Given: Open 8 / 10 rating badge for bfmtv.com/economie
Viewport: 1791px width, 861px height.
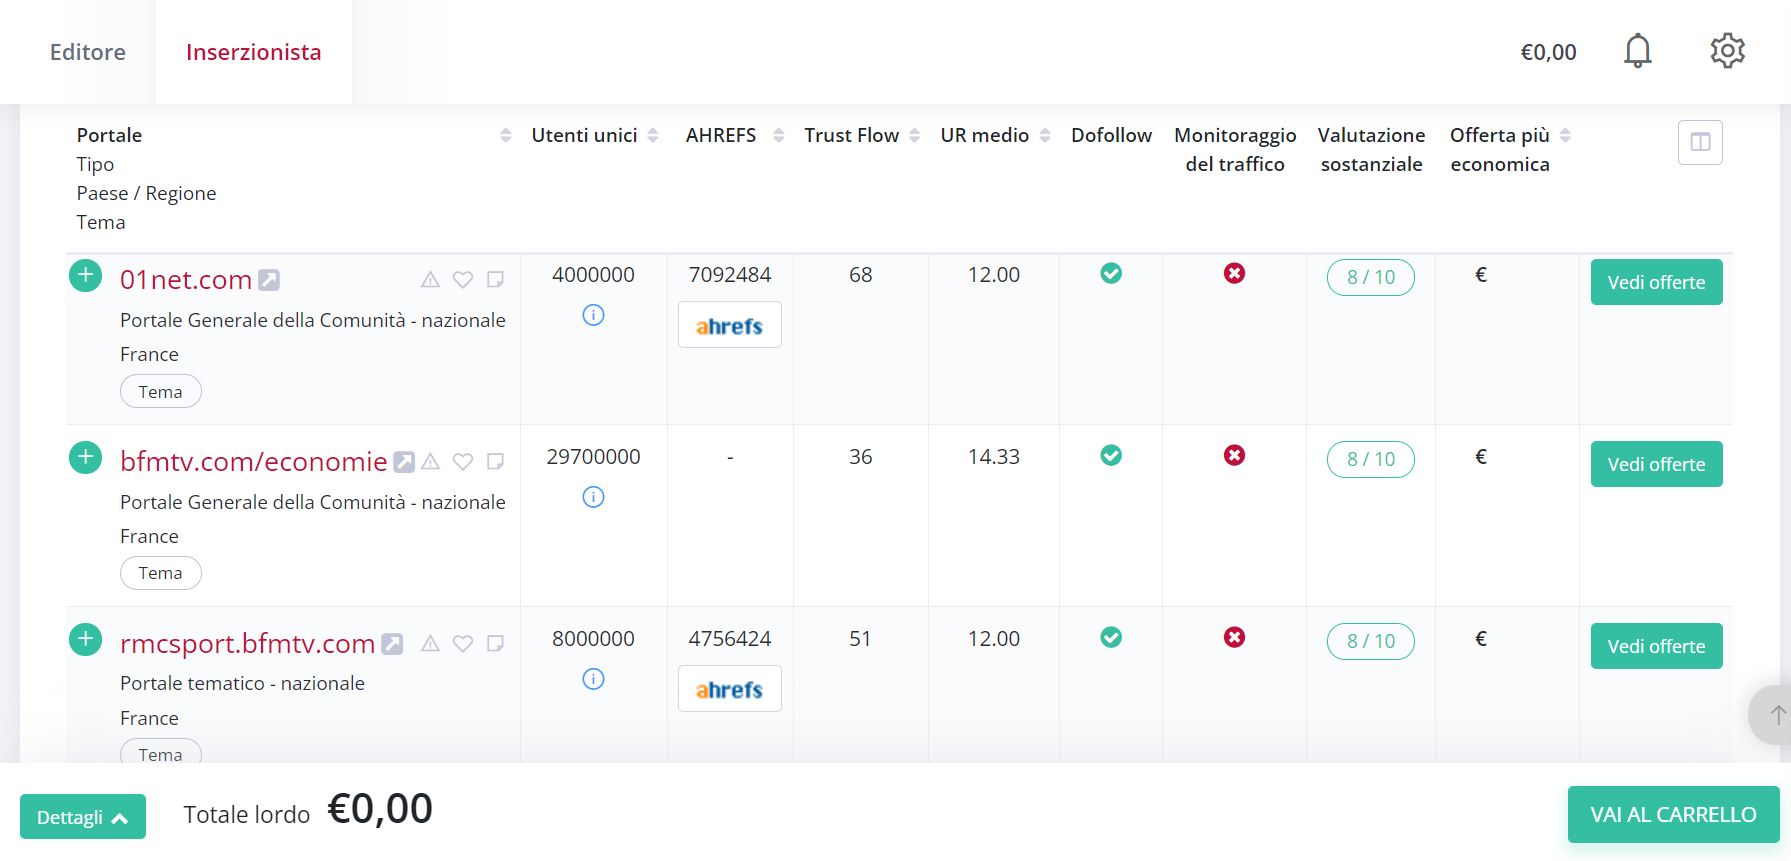Looking at the screenshot, I should (1371, 459).
